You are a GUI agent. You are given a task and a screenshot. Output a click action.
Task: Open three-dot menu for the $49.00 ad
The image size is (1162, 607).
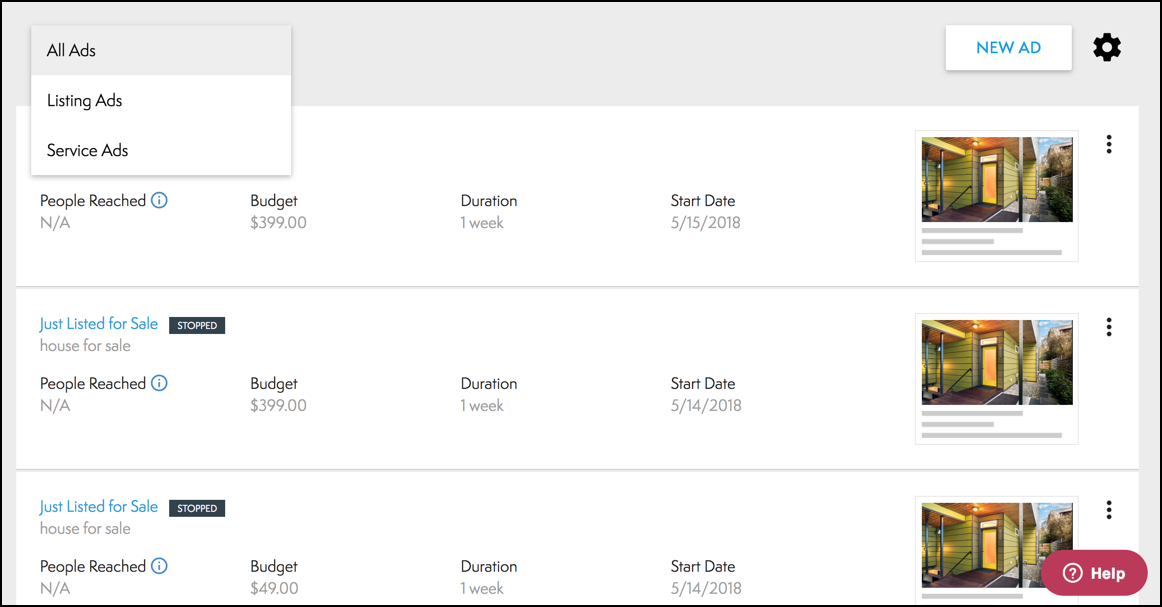point(1109,510)
